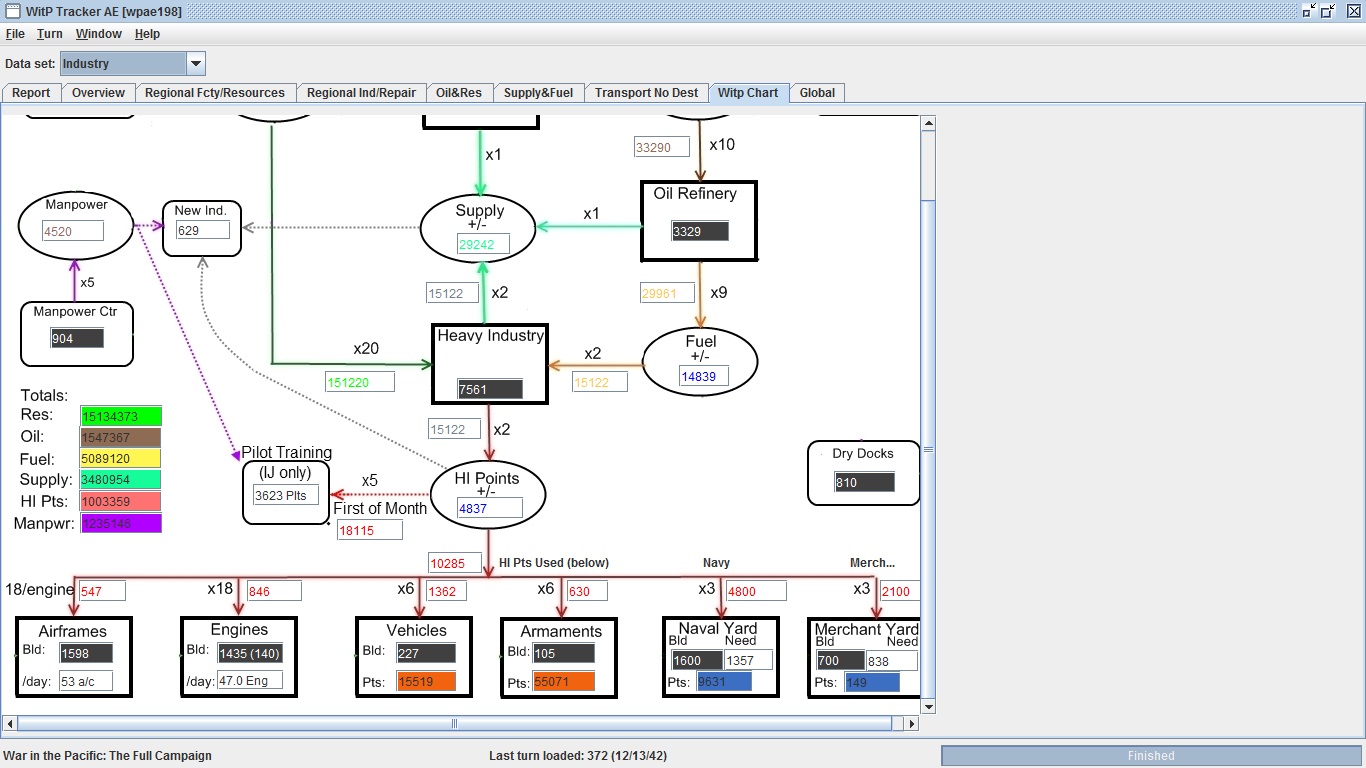The image size is (1366, 768).
Task: Click vertical scrollbar up arrow
Action: click(928, 123)
